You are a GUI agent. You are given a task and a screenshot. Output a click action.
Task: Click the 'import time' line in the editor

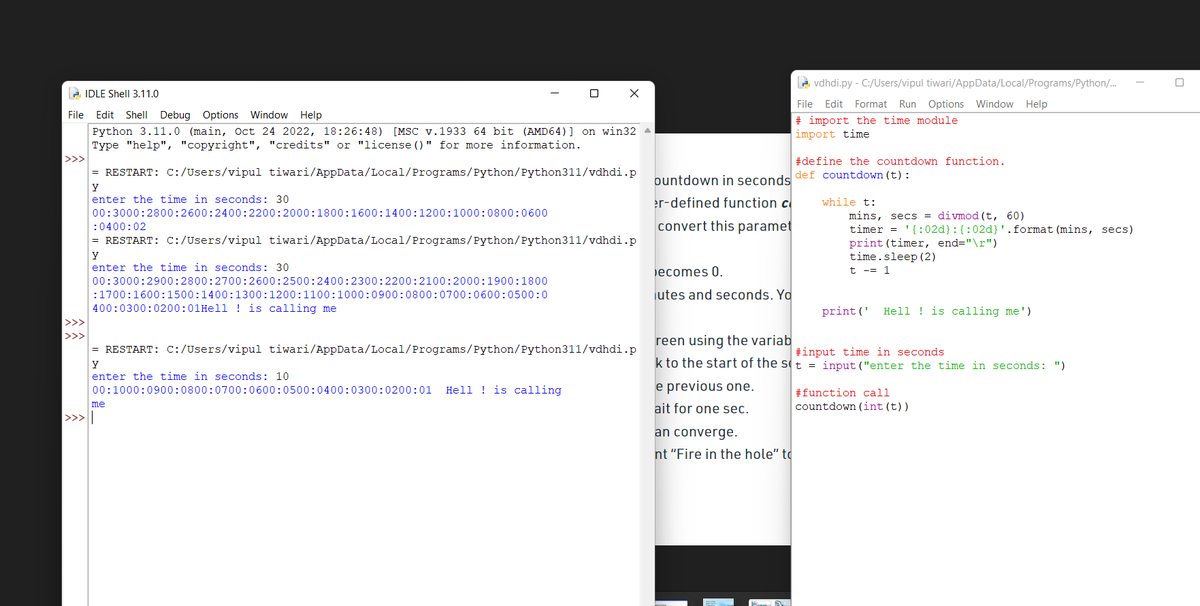(x=832, y=134)
